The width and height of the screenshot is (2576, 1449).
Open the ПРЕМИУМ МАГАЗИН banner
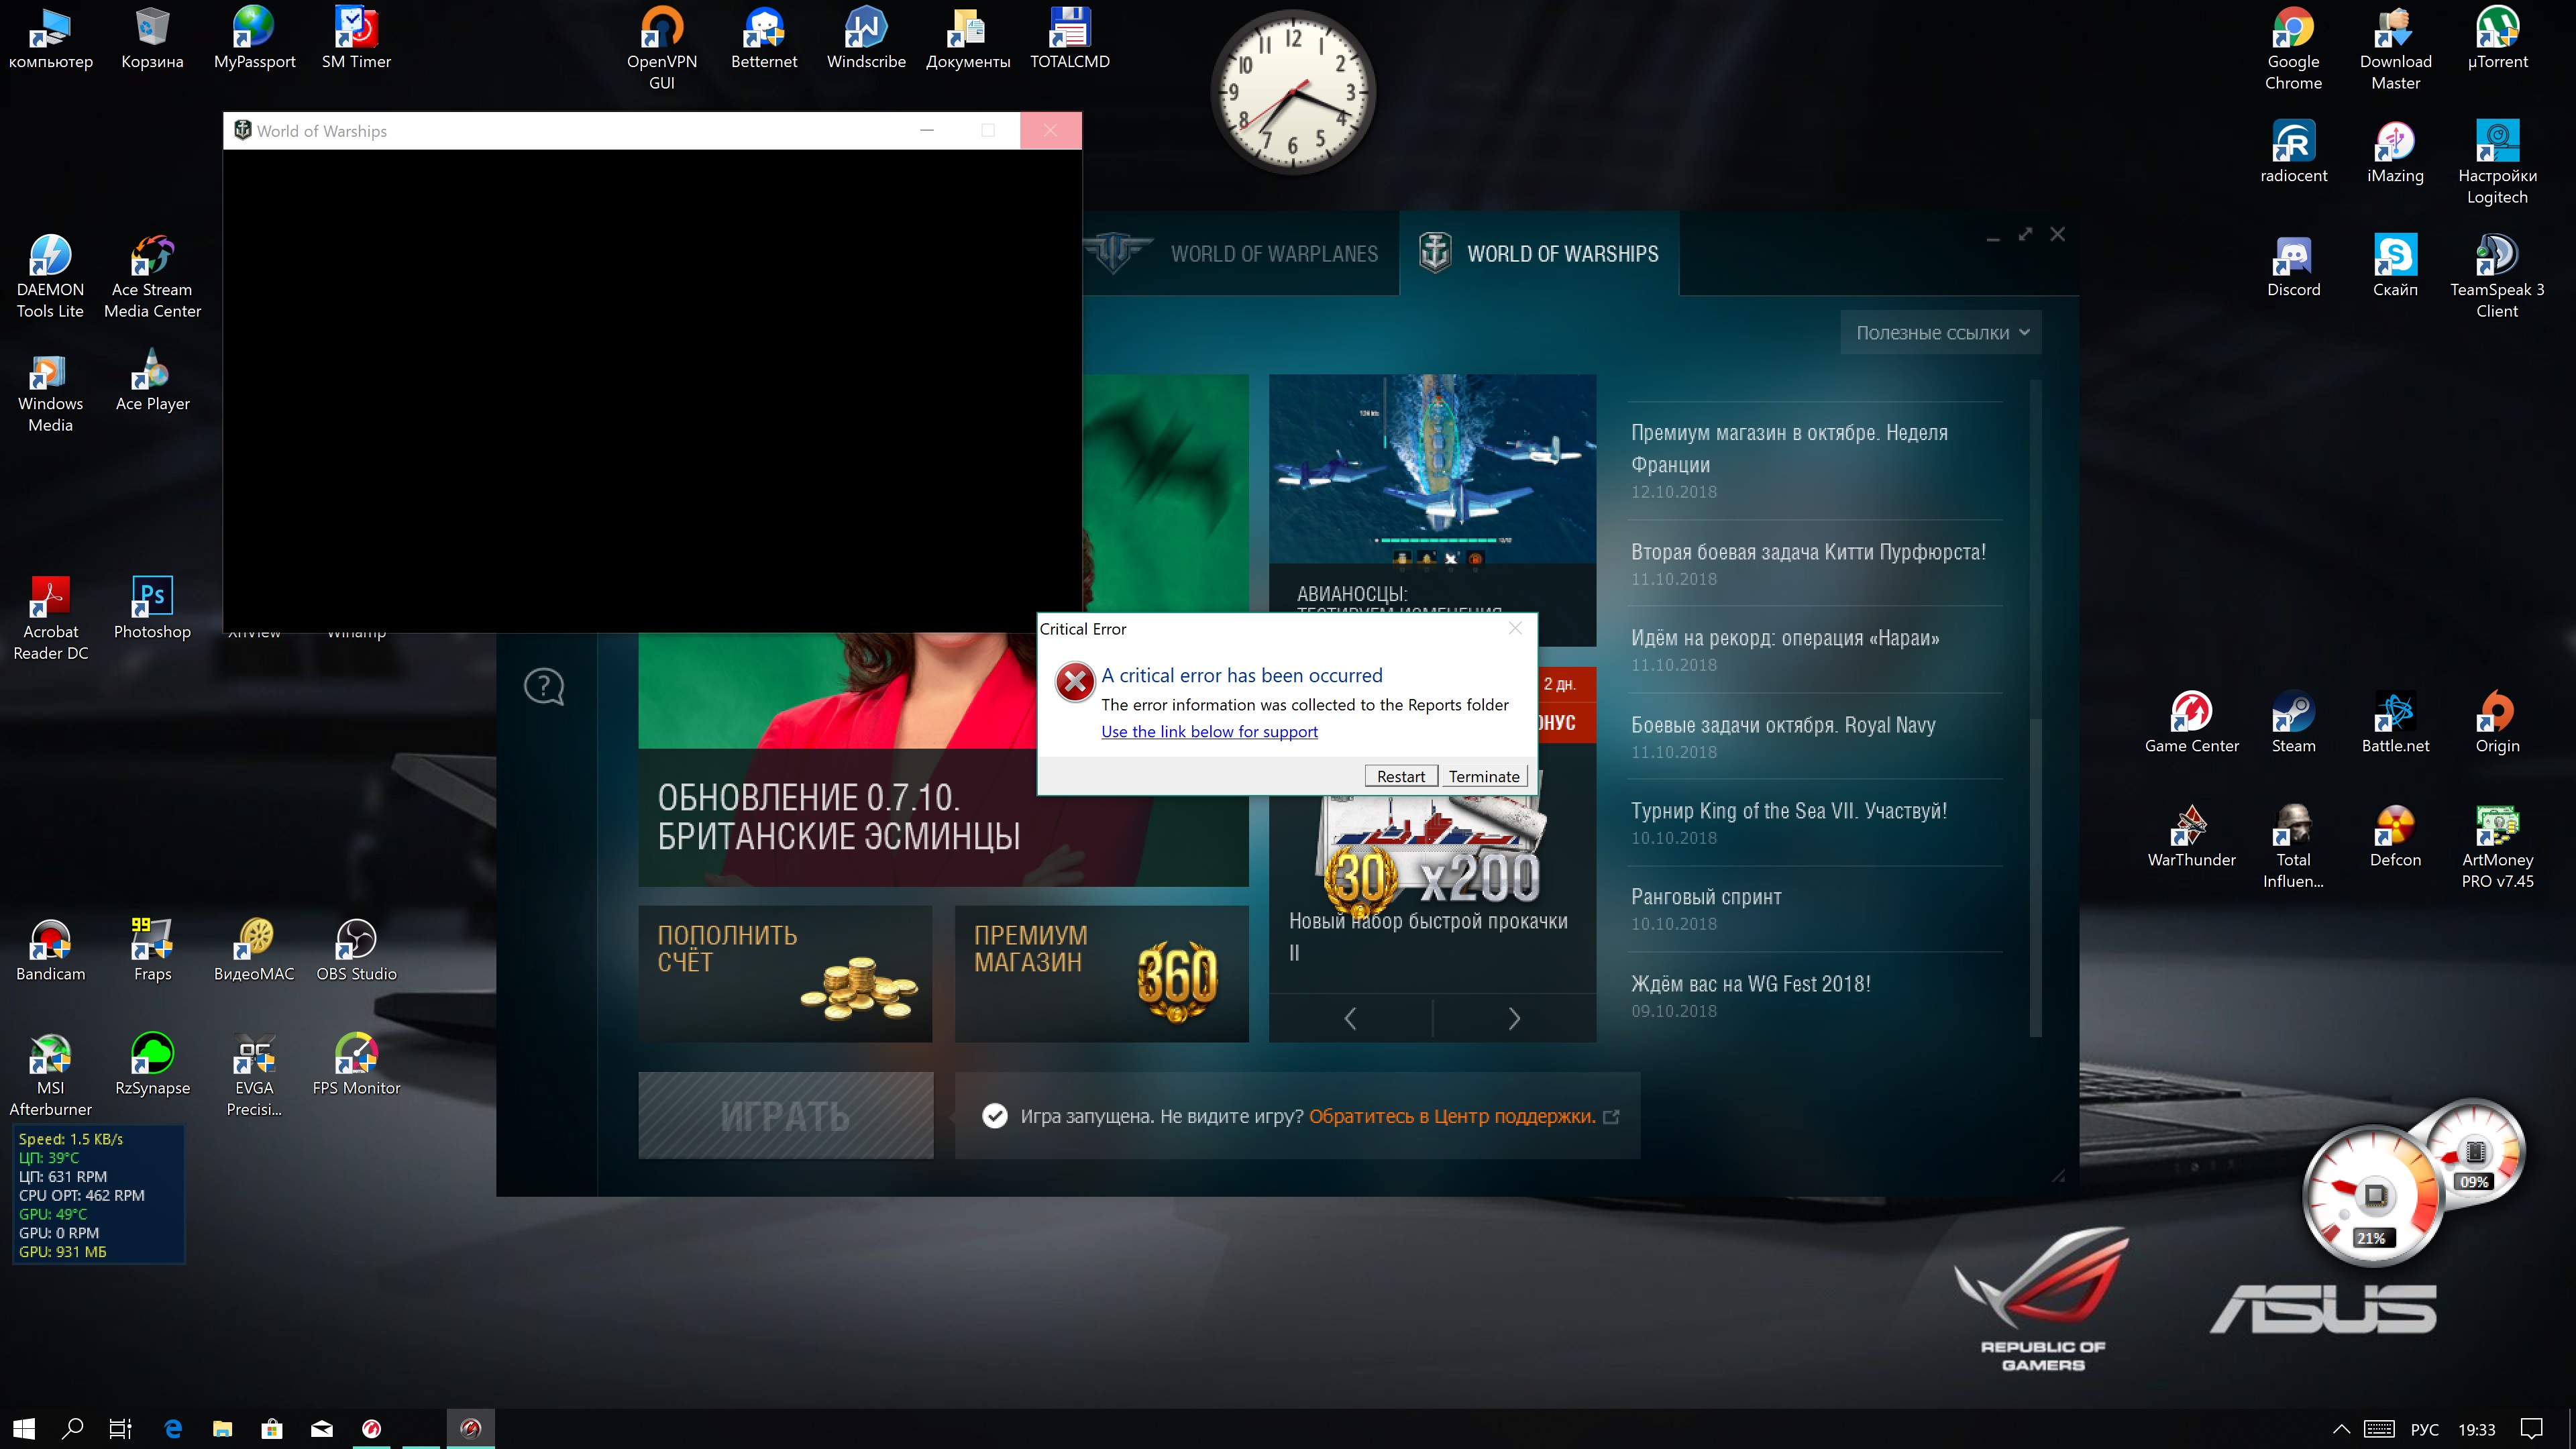[x=1102, y=974]
